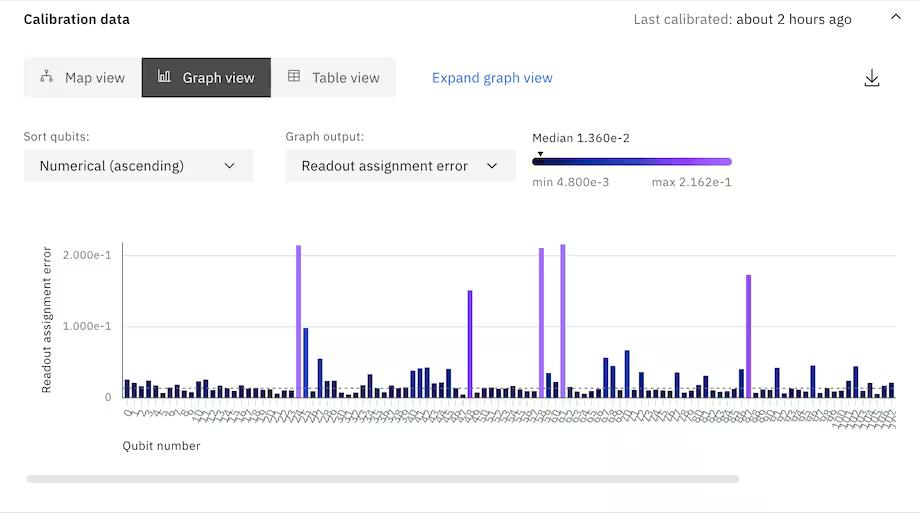The image size is (920, 519).
Task: Open the Table view tab
Action: pyautogui.click(x=333, y=77)
